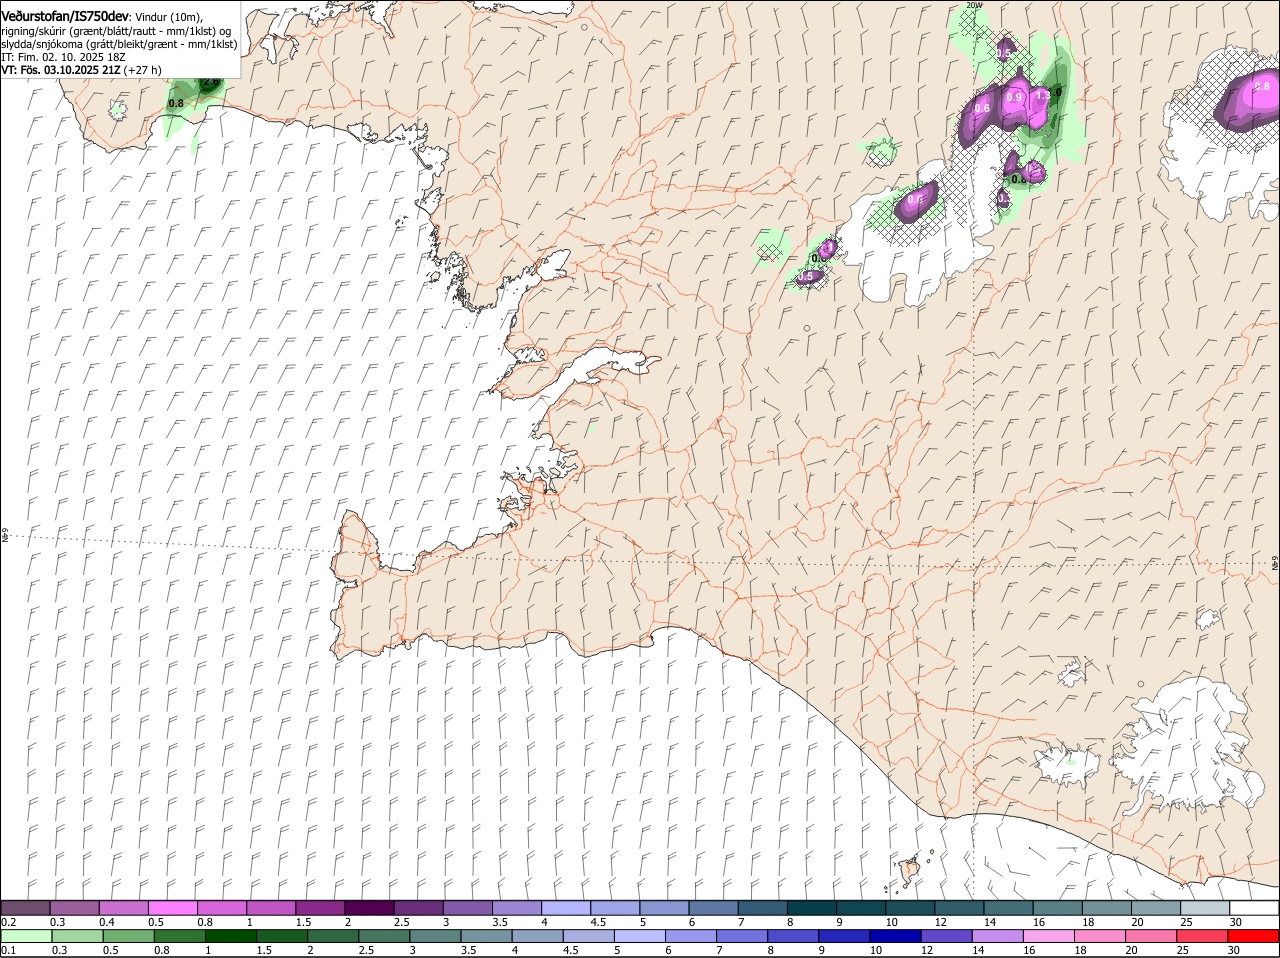1280x958 pixels.
Task: Click the "Veðurstofan/IS750dev" map title
Action: coord(65,16)
